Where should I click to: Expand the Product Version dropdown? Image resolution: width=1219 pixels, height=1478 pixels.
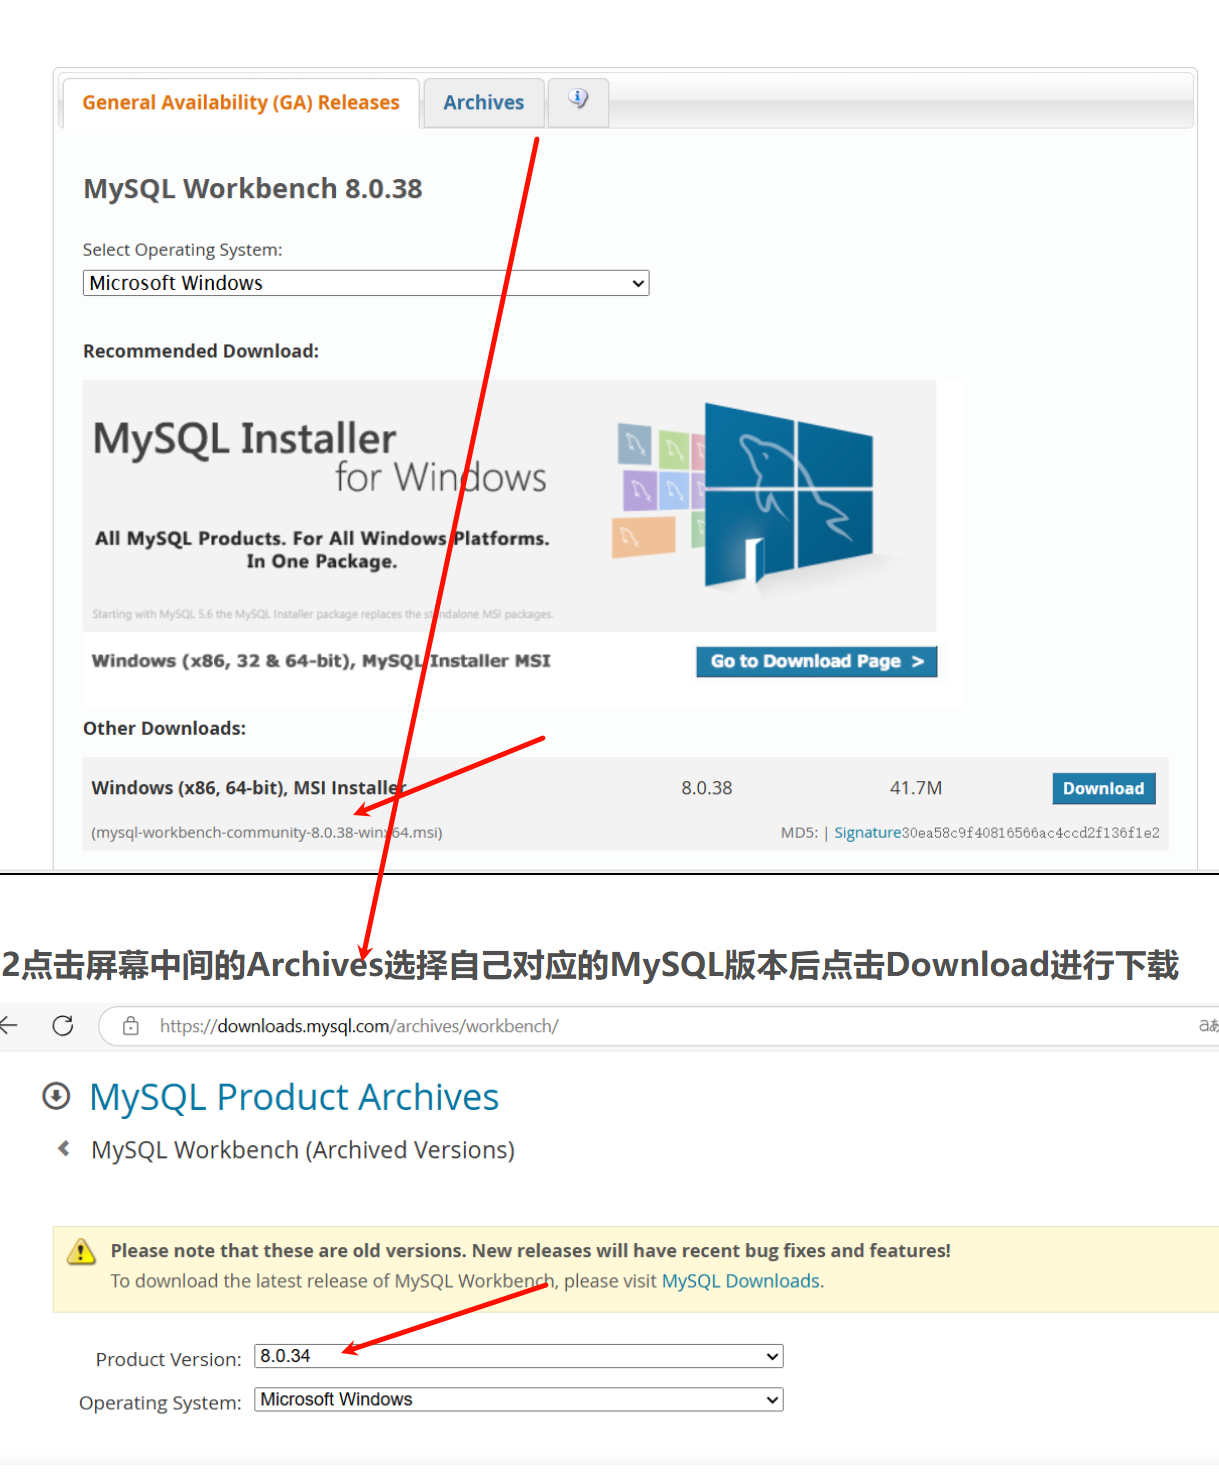click(x=519, y=1356)
